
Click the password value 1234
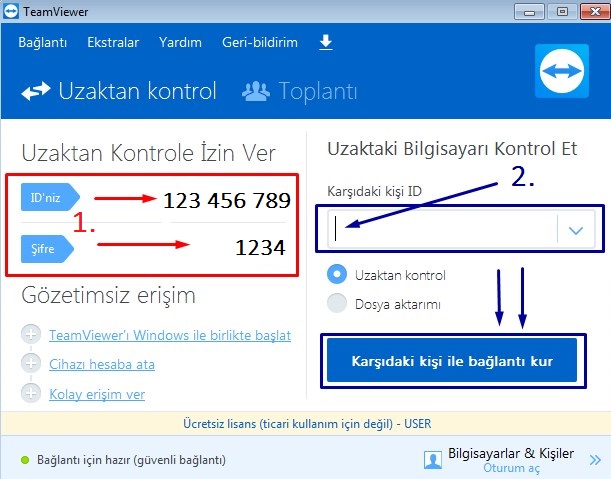(x=260, y=247)
